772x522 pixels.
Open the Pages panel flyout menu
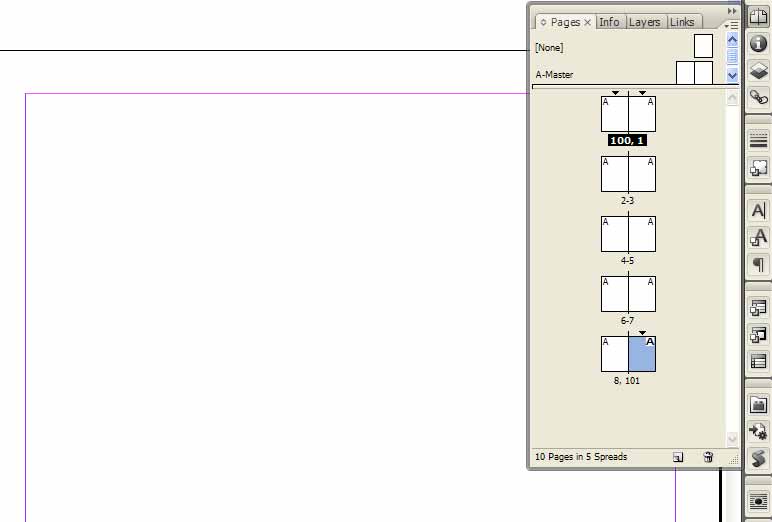point(732,25)
